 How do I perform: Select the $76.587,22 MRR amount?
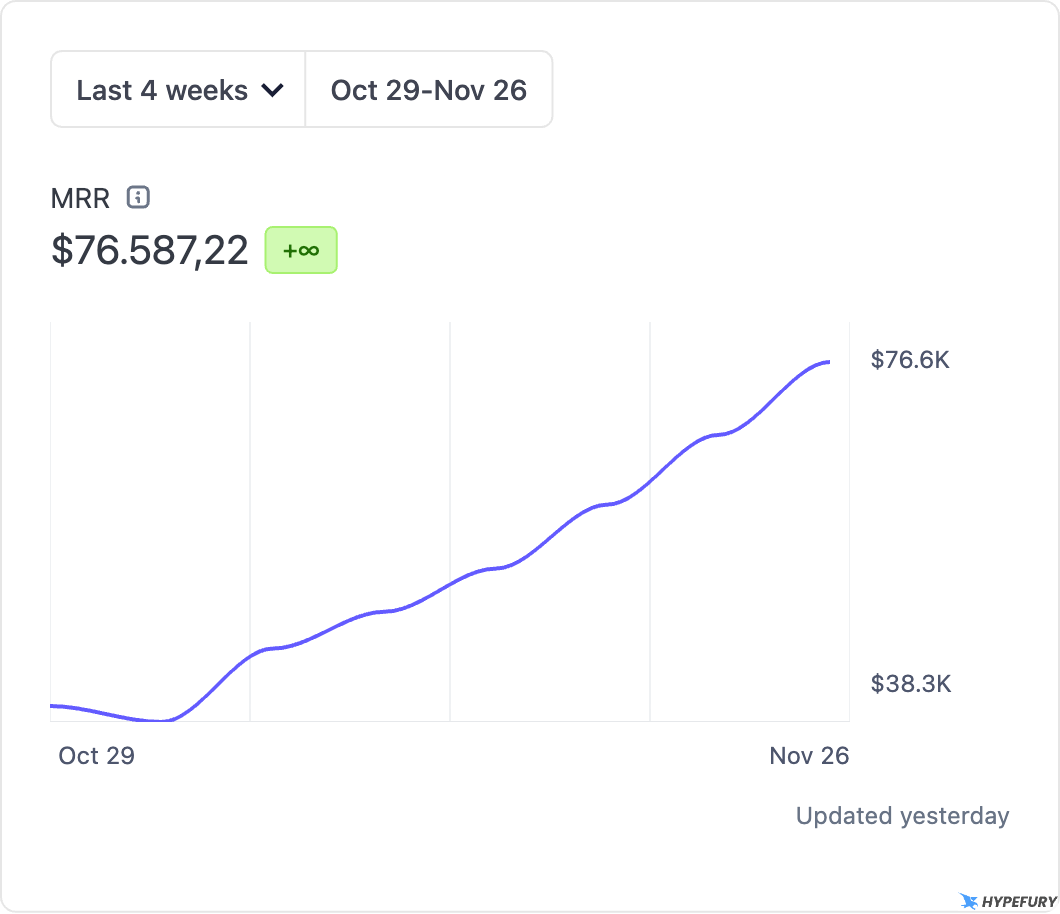click(x=150, y=250)
